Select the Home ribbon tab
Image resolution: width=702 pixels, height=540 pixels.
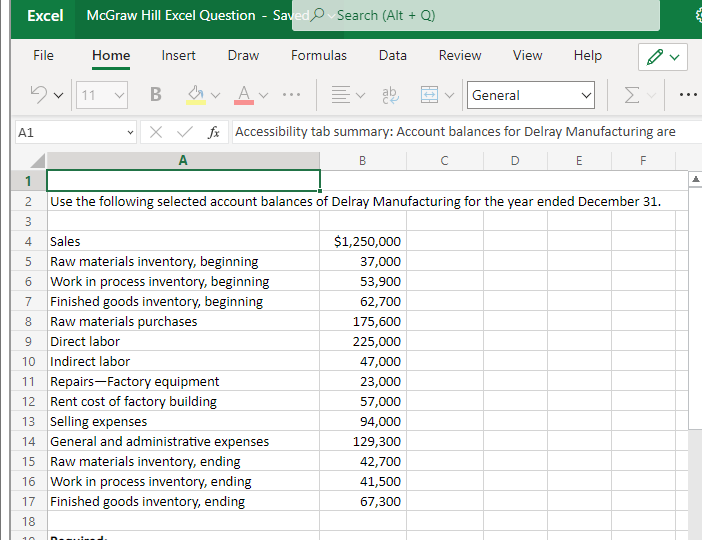coord(111,56)
